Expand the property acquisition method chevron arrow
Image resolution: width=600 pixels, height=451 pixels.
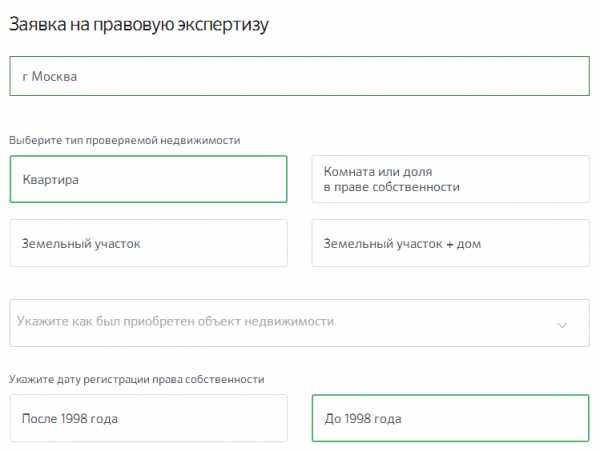[x=561, y=325]
